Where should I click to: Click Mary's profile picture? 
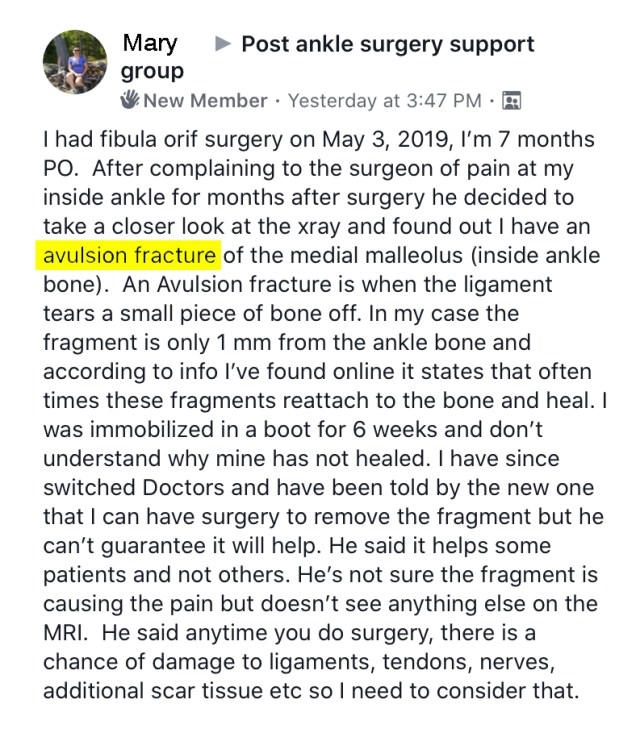tap(75, 62)
